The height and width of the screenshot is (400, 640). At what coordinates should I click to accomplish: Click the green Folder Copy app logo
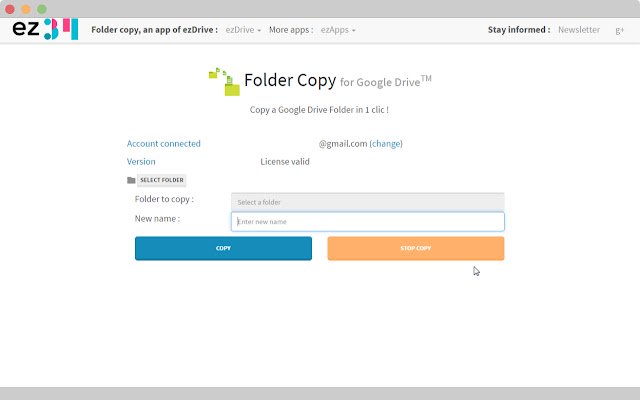click(224, 82)
